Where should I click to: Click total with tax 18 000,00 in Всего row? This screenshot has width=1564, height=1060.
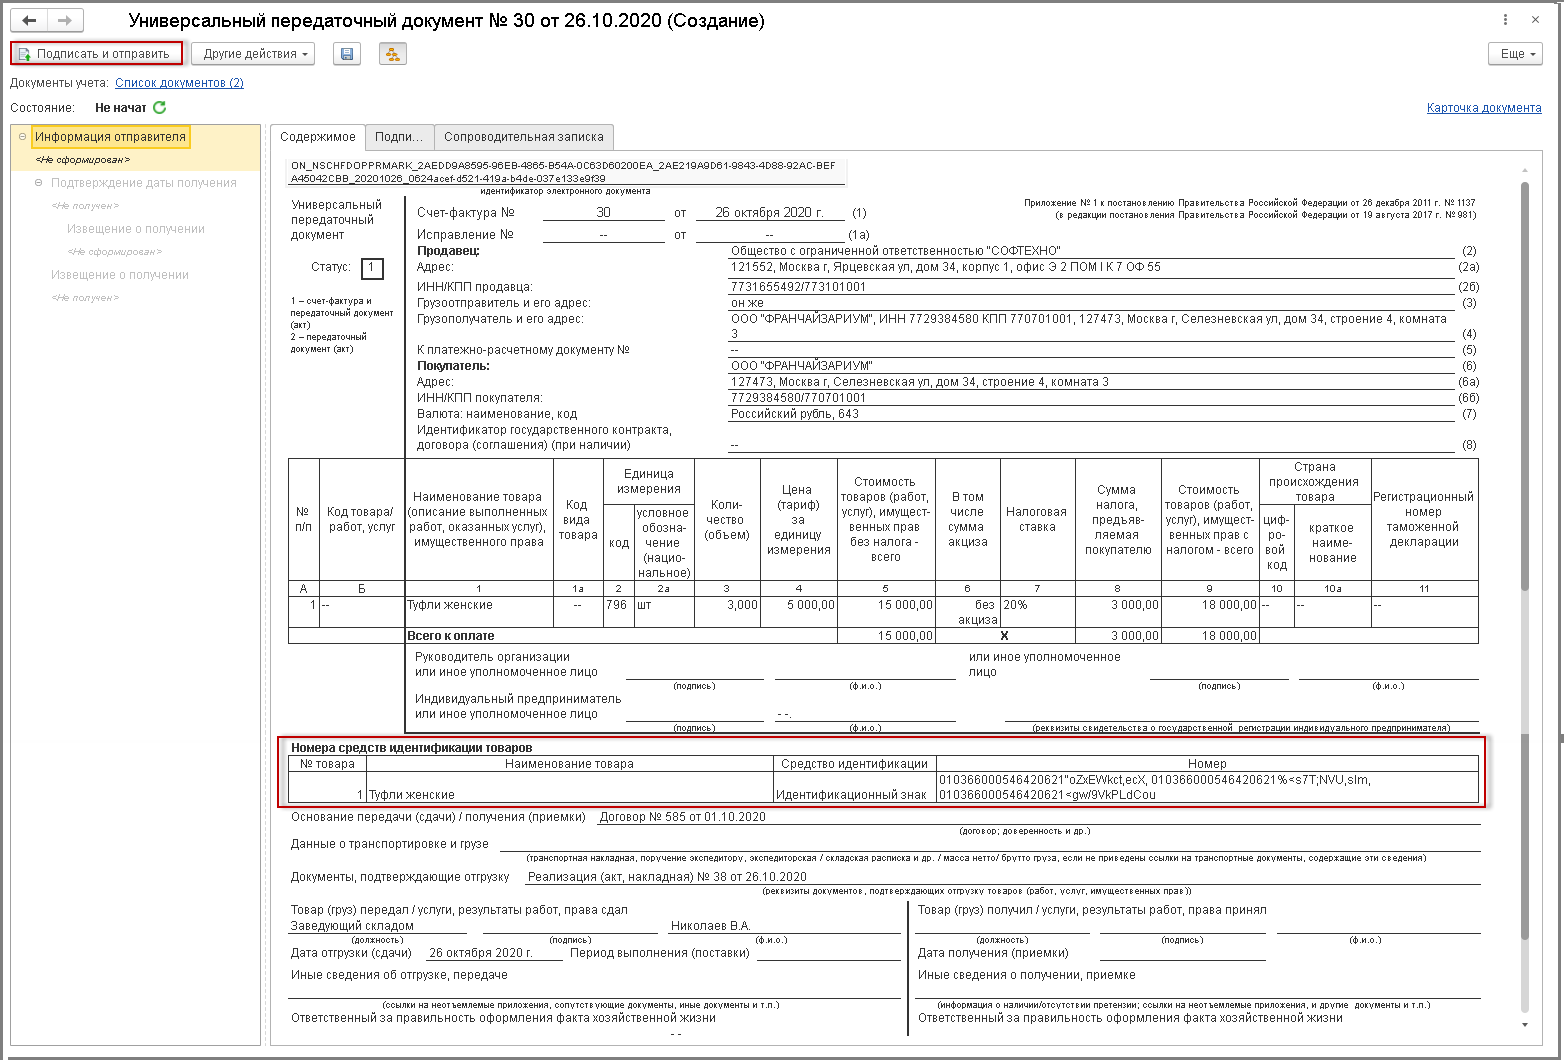1209,635
